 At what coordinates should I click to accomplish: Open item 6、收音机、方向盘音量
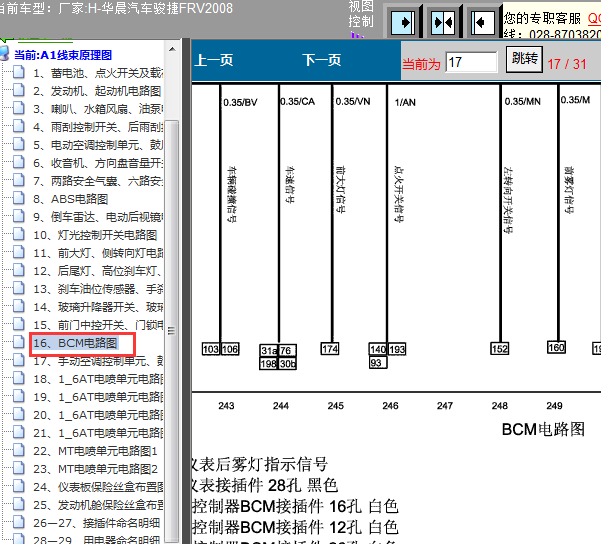pyautogui.click(x=98, y=163)
